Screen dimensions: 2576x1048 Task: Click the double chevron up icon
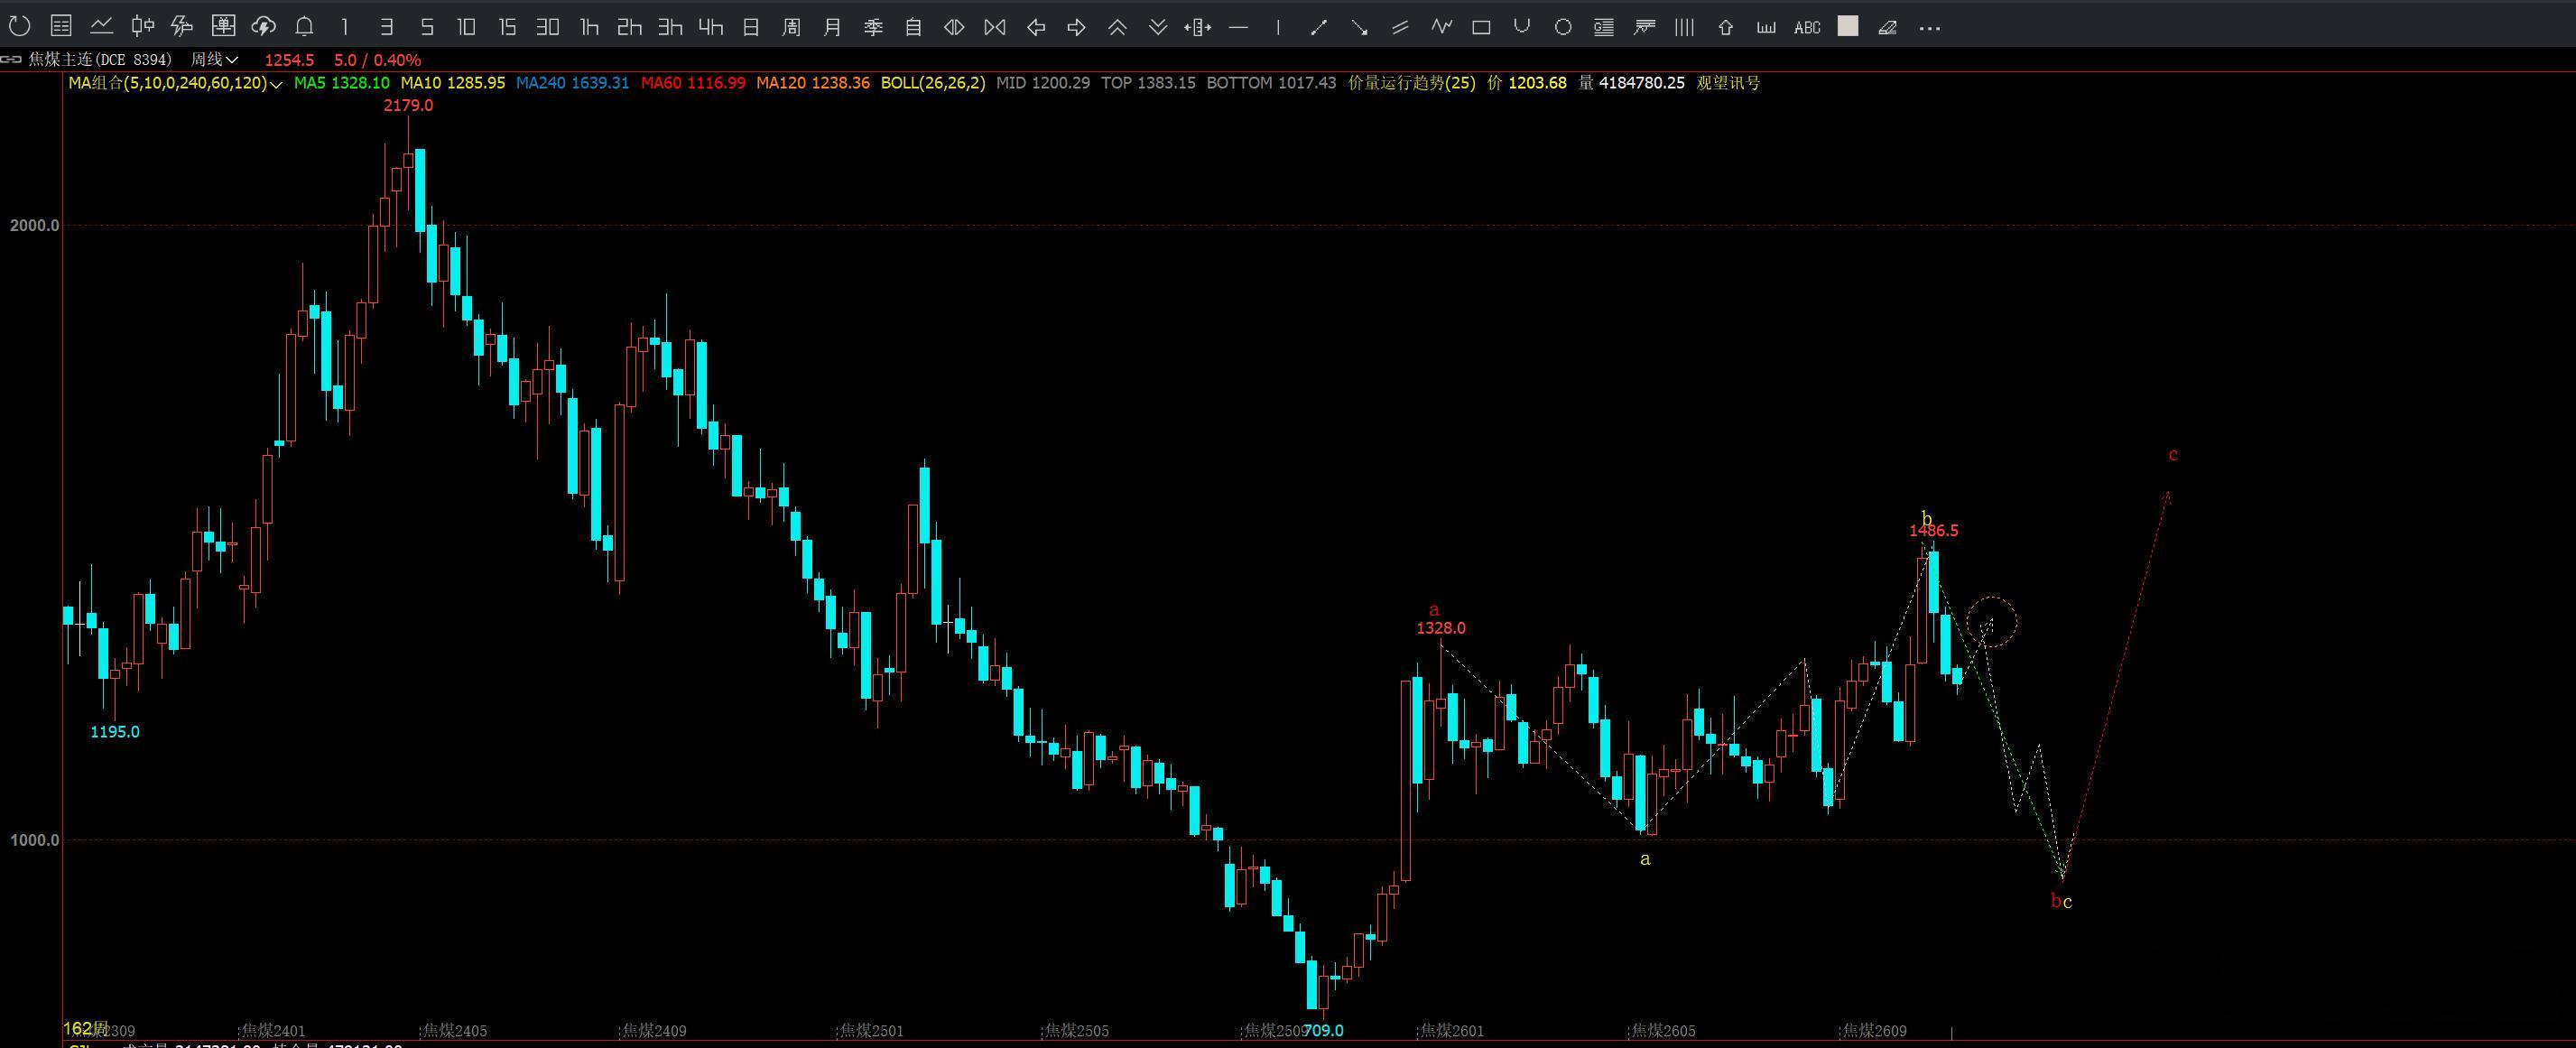click(1117, 27)
